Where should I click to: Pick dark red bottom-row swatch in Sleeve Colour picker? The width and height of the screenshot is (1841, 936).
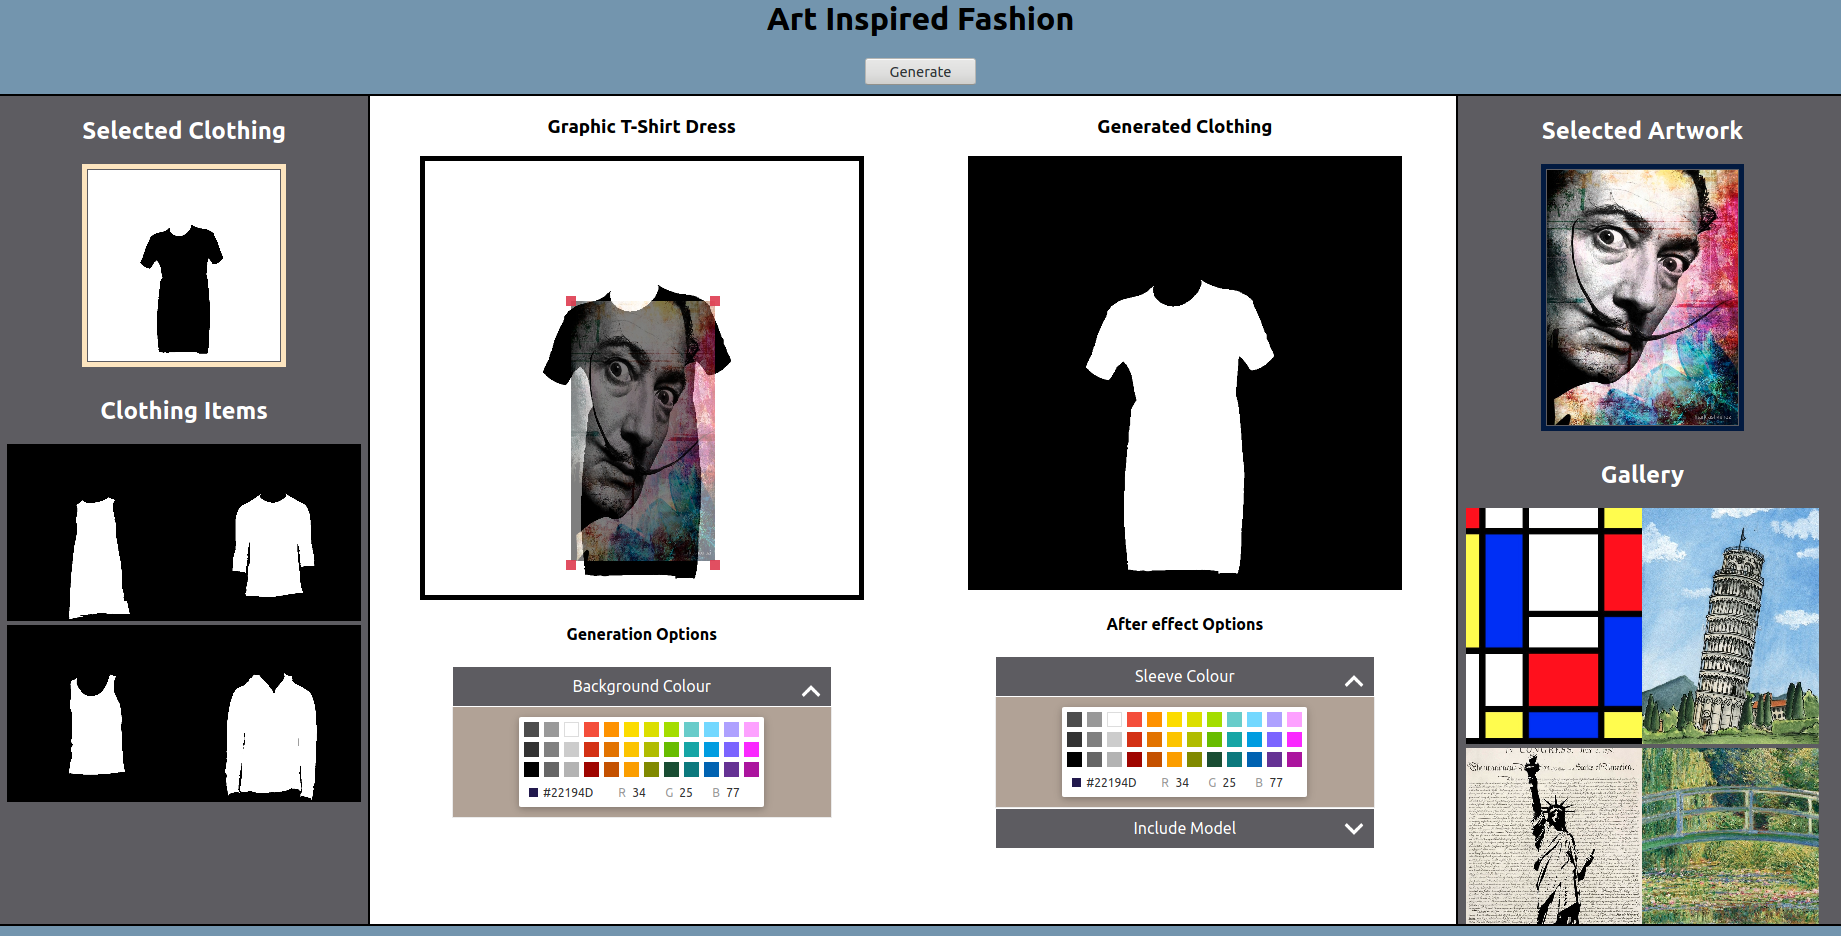point(1134,759)
